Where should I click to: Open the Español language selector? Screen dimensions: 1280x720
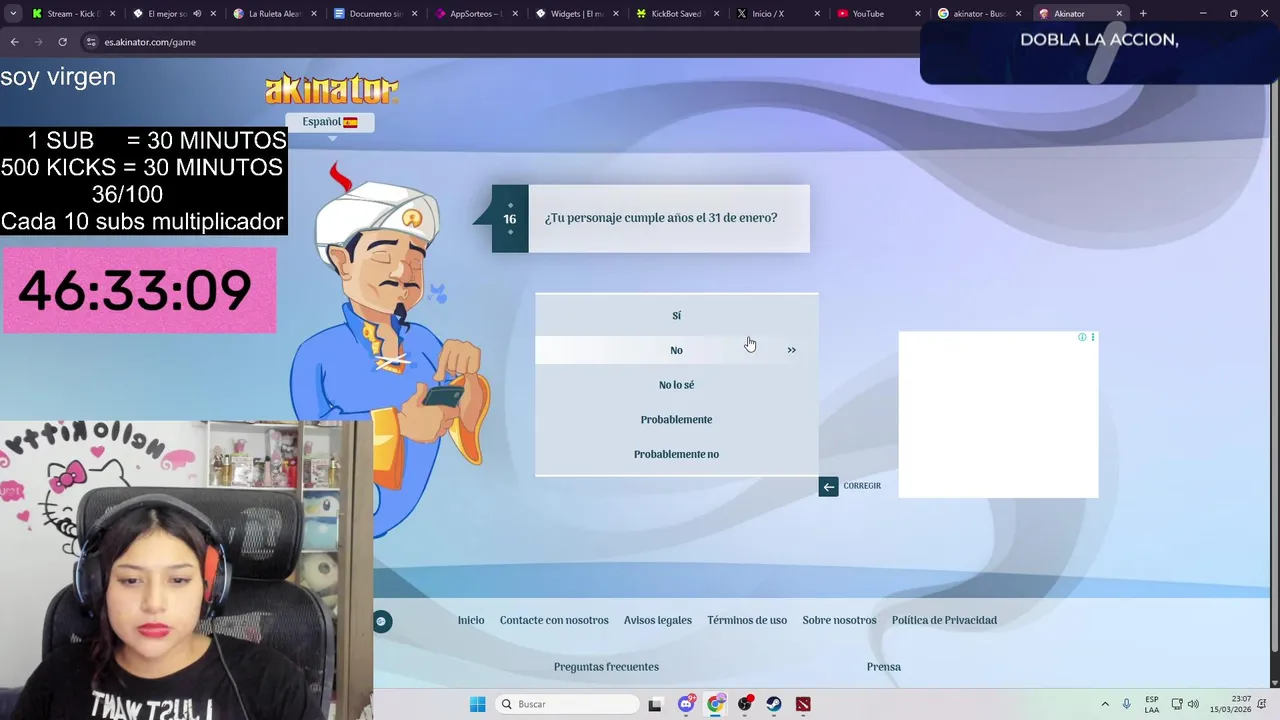pos(330,122)
